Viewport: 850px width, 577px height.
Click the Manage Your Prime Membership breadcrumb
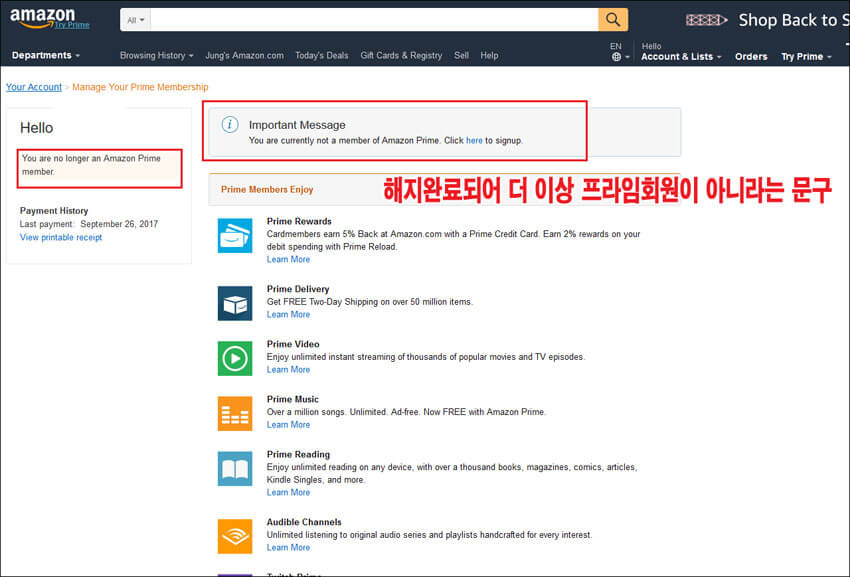[140, 87]
